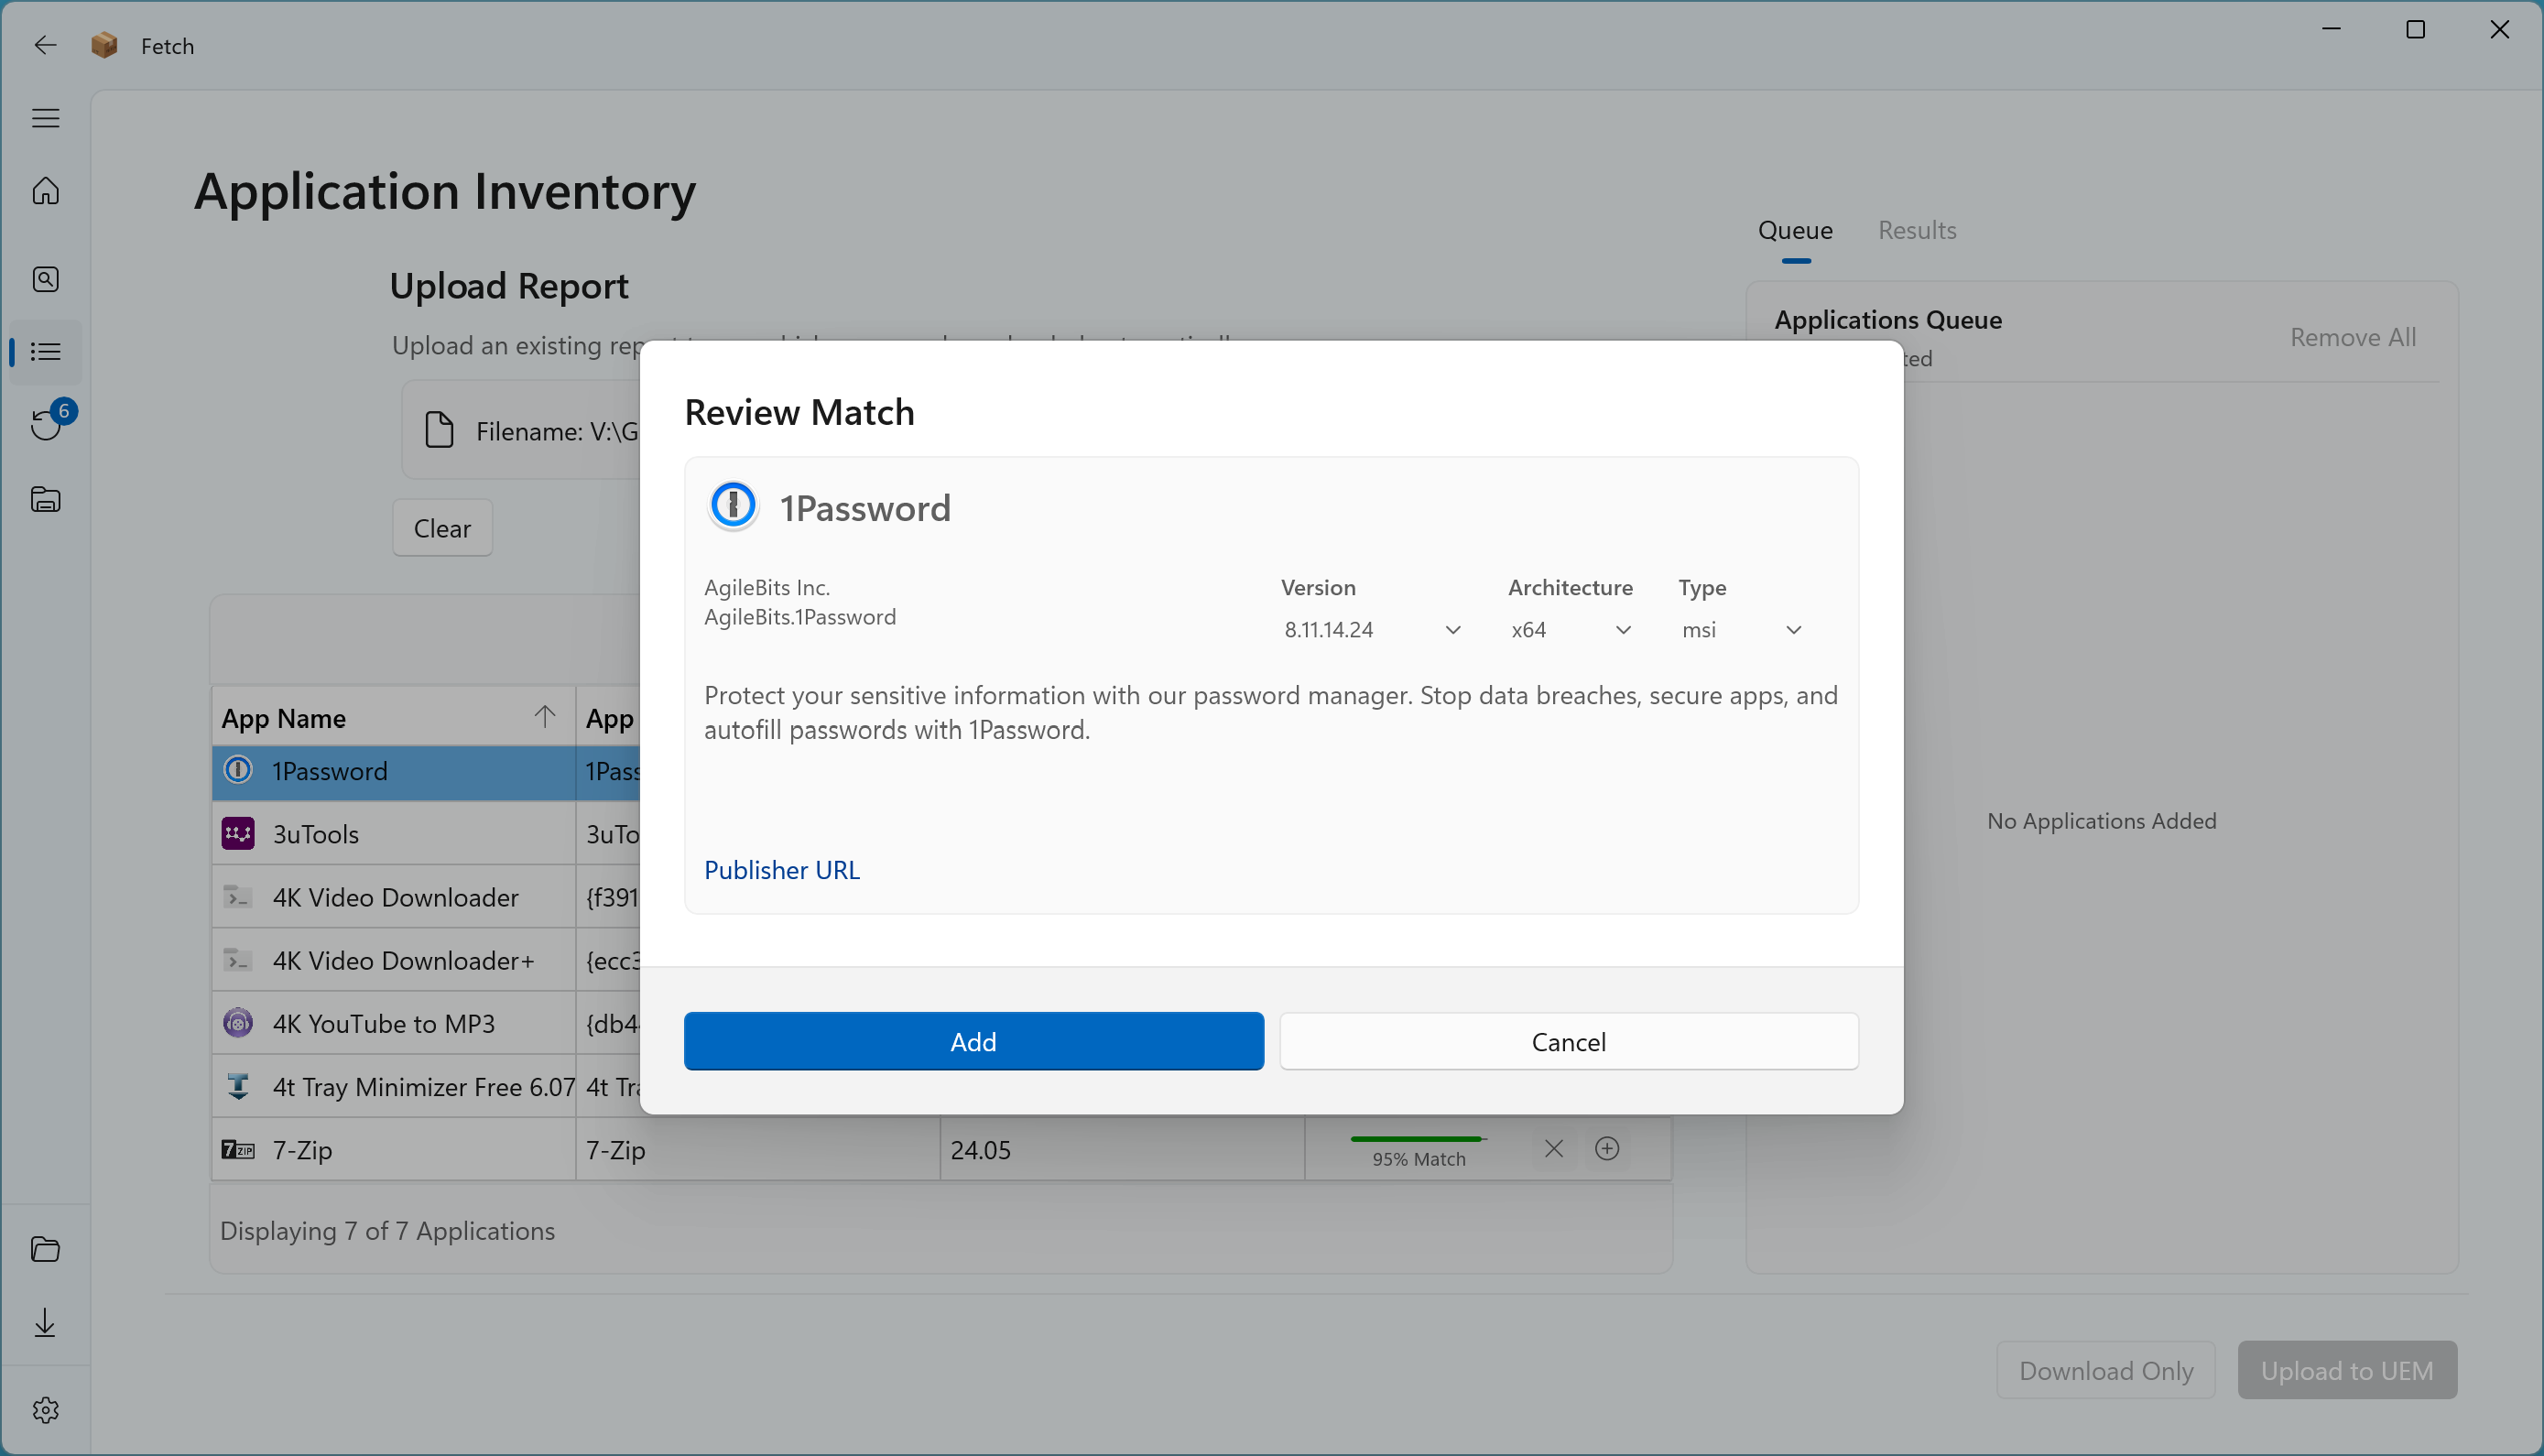Viewport: 2544px width, 1456px height.
Task: Open the Publisher URL link
Action: coord(781,870)
